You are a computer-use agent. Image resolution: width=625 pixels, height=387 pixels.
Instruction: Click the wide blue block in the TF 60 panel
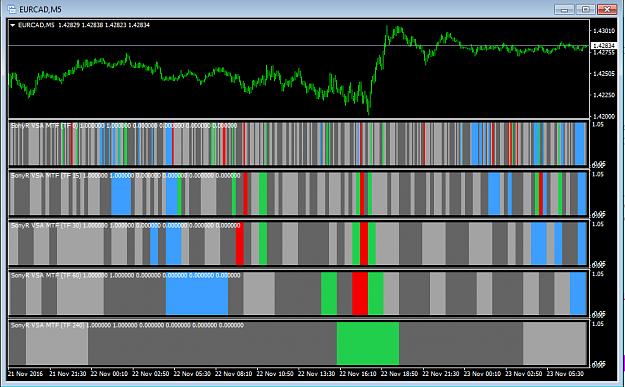click(197, 293)
